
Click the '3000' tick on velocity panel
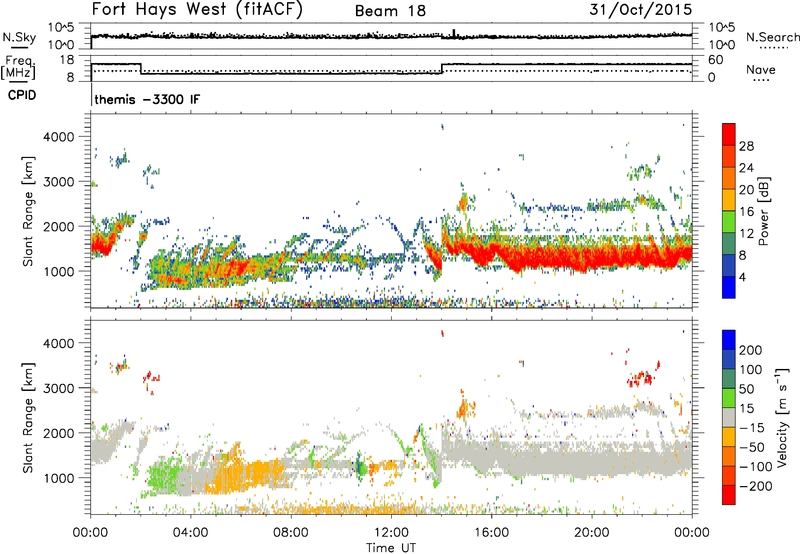(x=58, y=388)
